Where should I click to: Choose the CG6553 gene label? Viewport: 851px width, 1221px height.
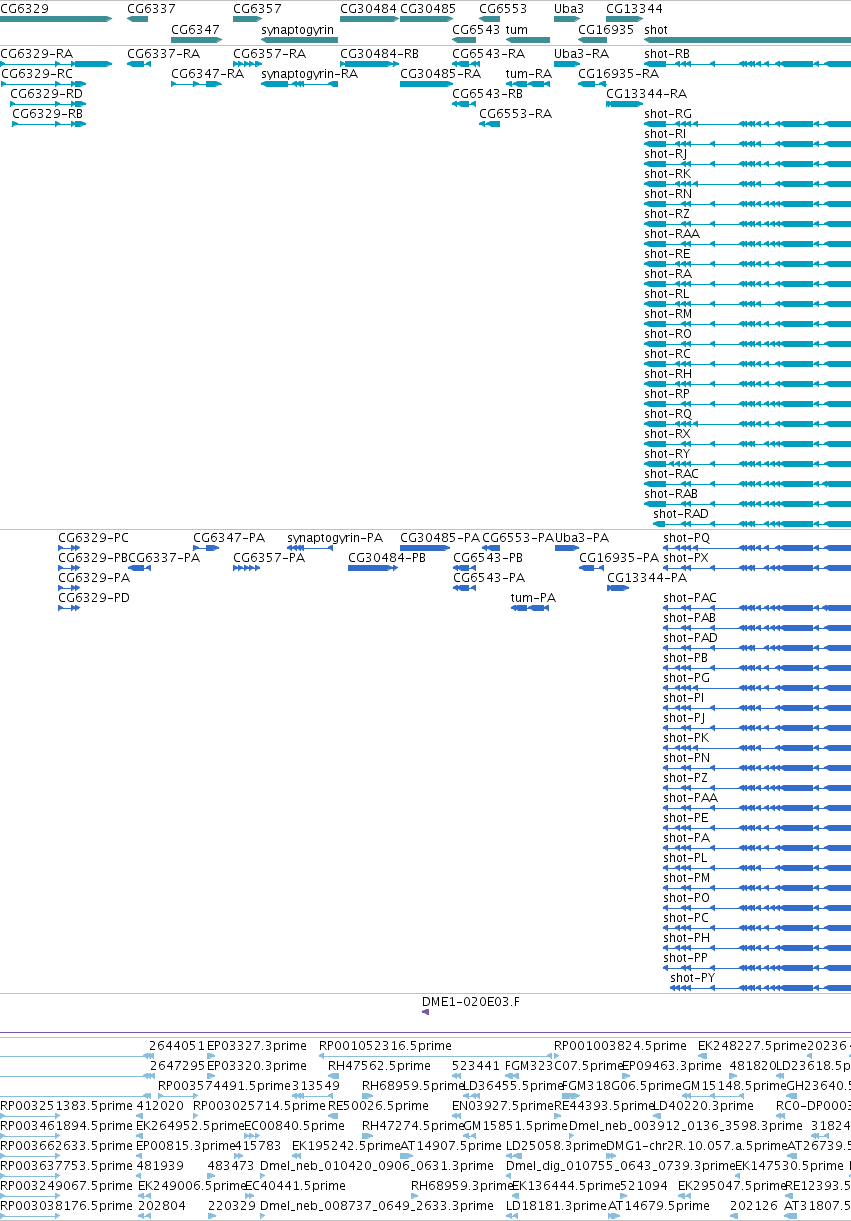point(503,8)
